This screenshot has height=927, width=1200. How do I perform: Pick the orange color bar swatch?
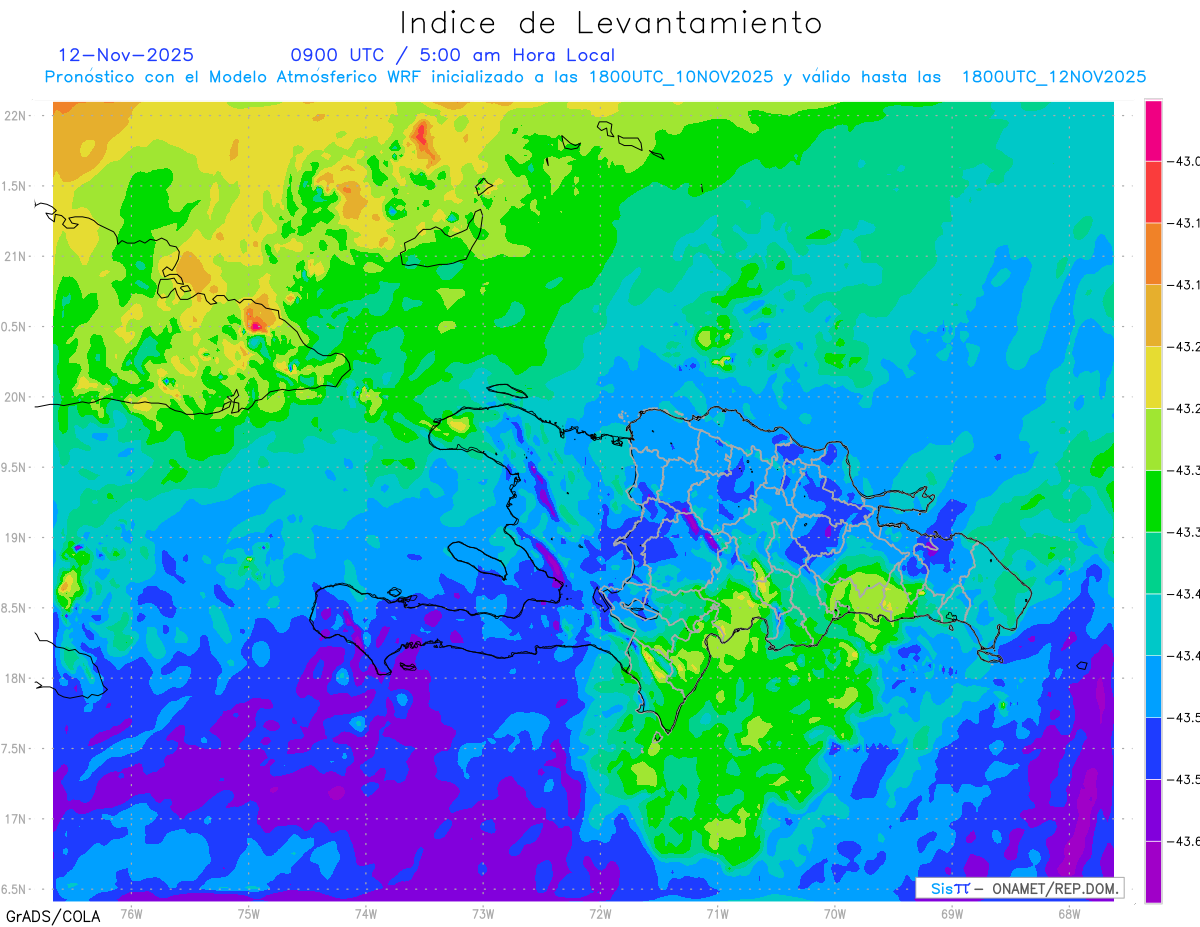click(x=1153, y=253)
